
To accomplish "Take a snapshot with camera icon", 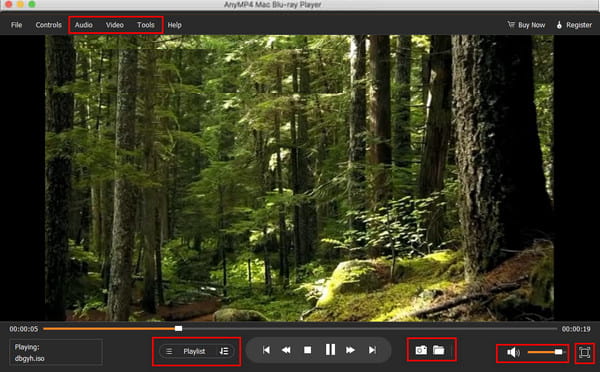I will coord(421,350).
